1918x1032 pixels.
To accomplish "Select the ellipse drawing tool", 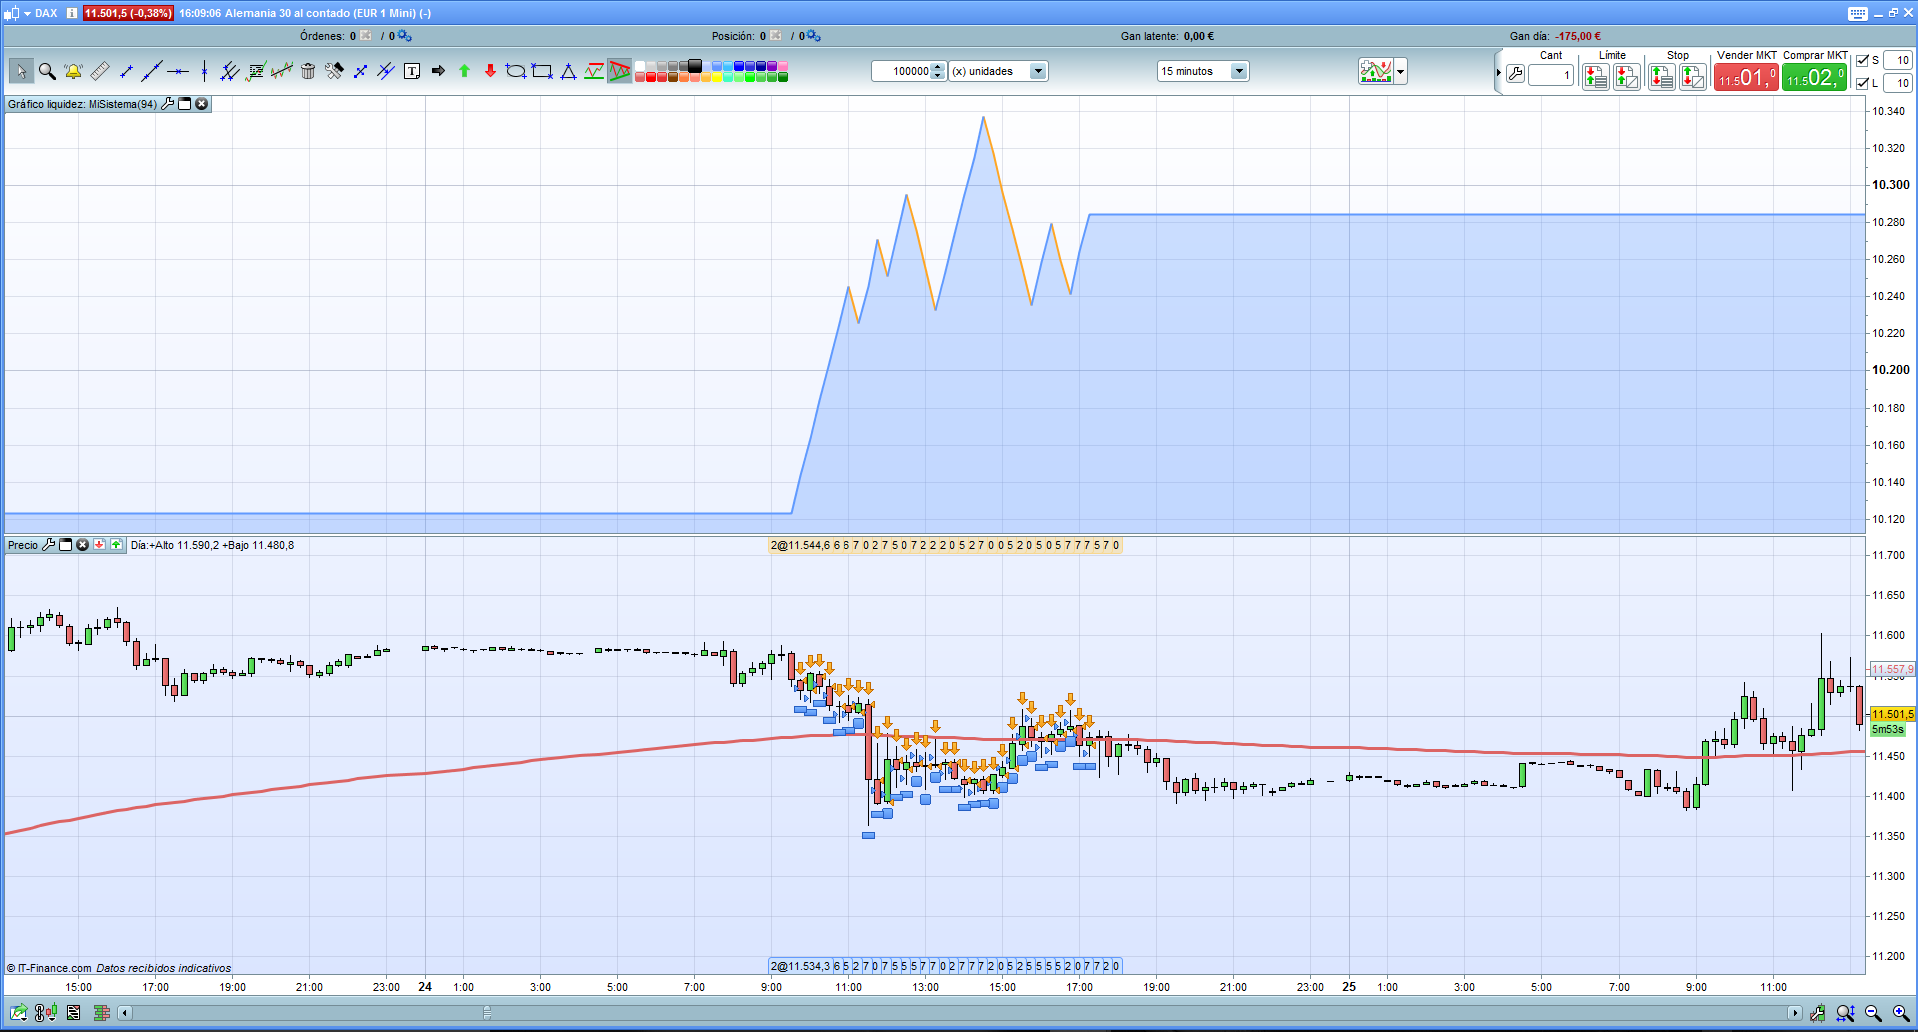I will [516, 71].
